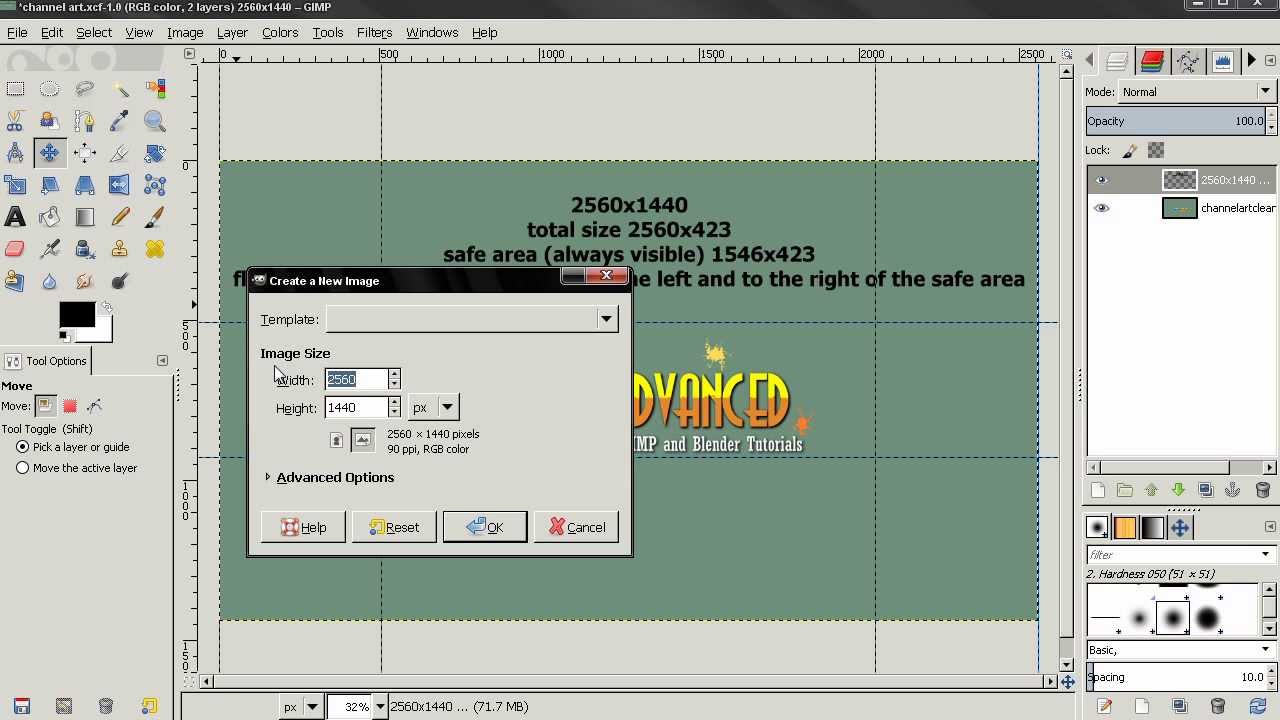Toggle lock alpha channel checker icon
This screenshot has height=720, width=1280.
pyautogui.click(x=1156, y=150)
